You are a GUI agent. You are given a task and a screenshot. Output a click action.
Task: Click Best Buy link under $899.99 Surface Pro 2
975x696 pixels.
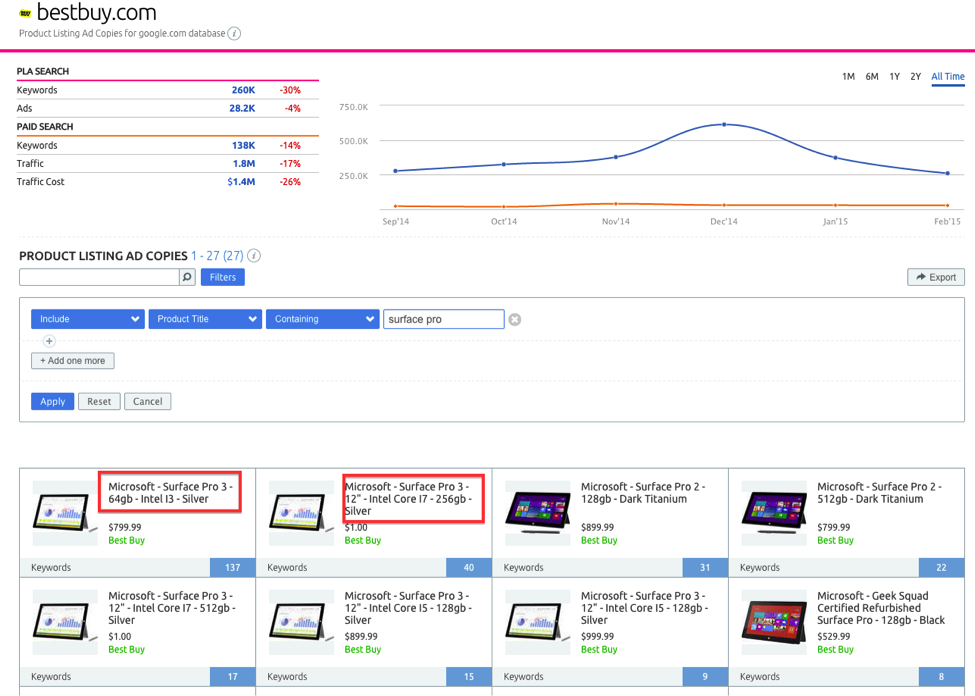(x=599, y=541)
